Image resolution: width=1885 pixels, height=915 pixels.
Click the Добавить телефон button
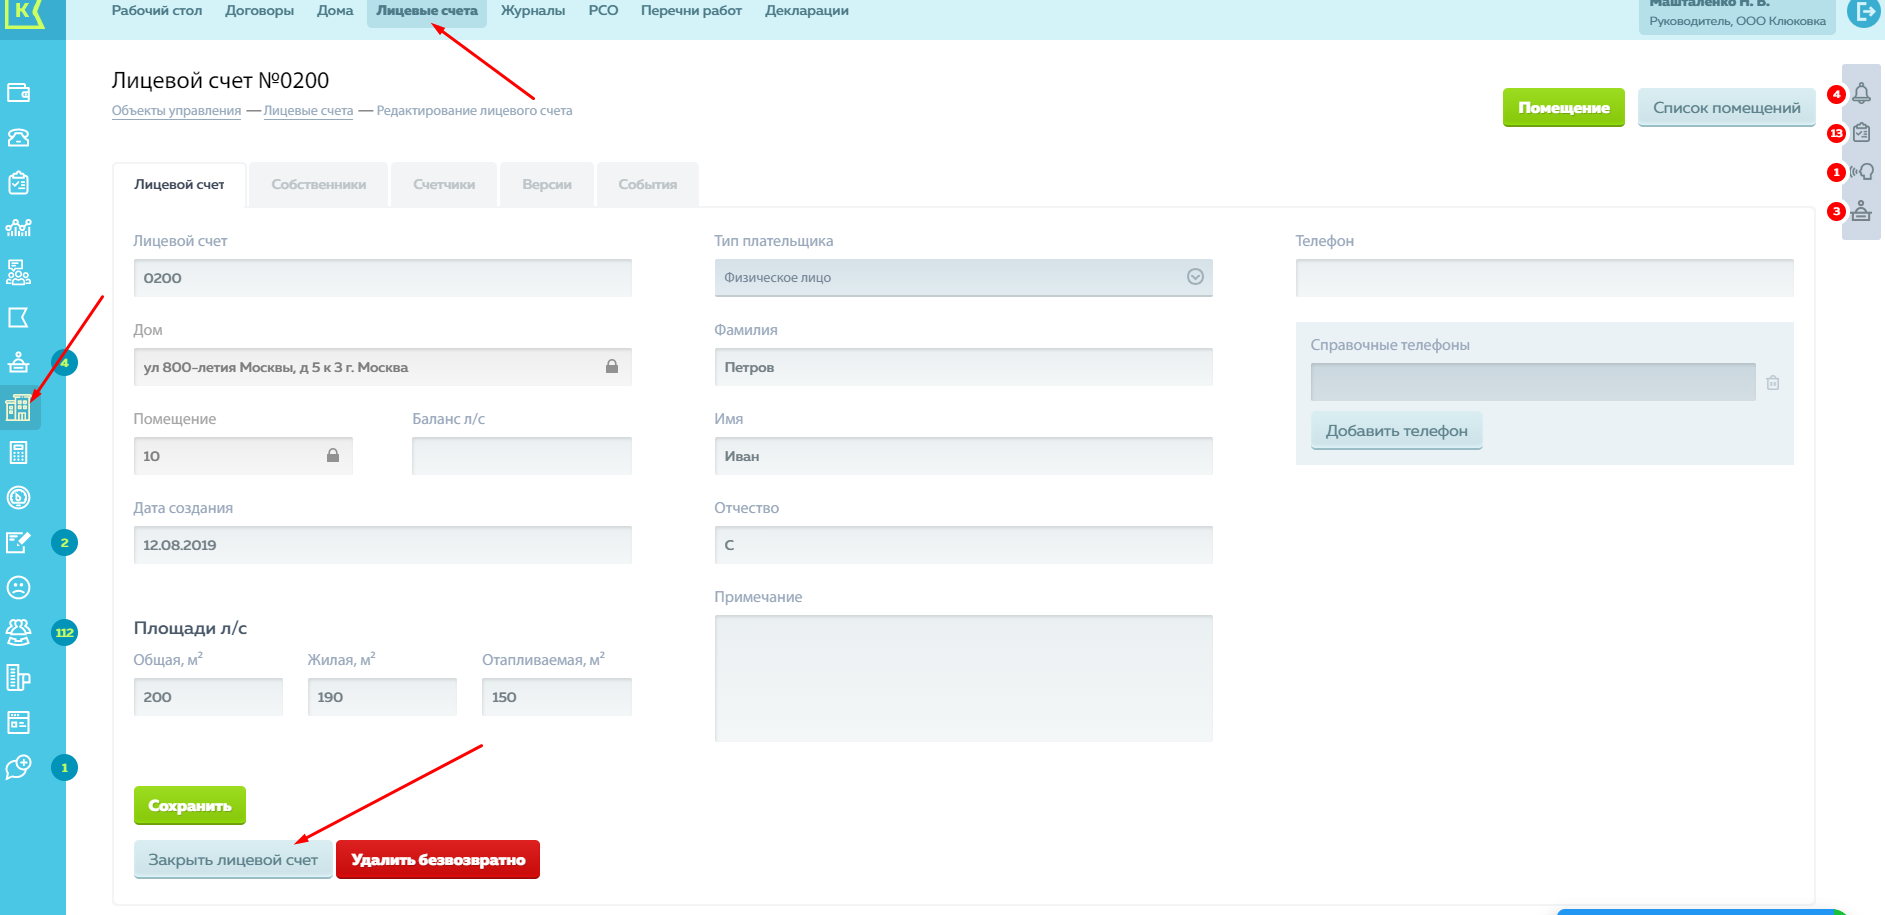1397,431
